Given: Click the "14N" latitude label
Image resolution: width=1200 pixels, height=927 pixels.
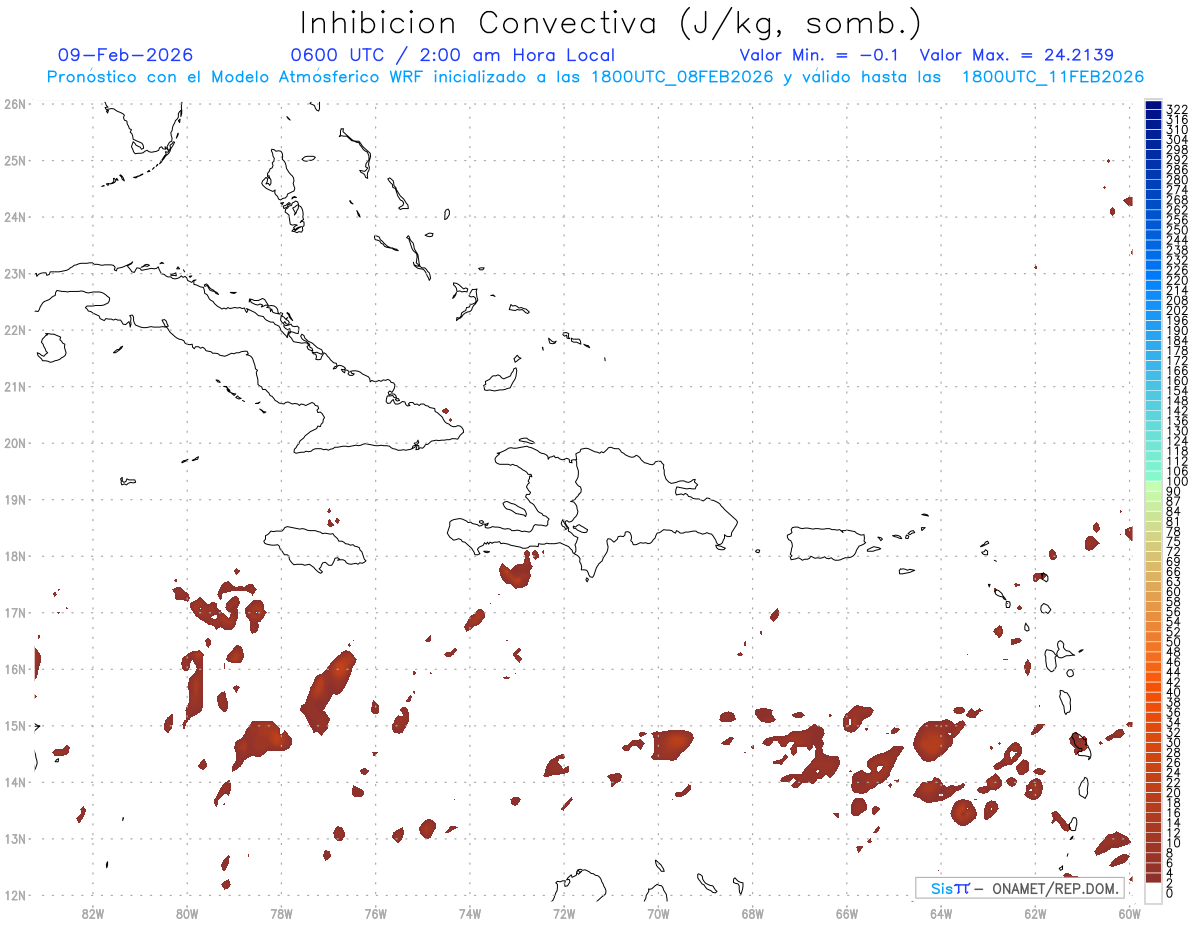Looking at the screenshot, I should click(x=15, y=782).
